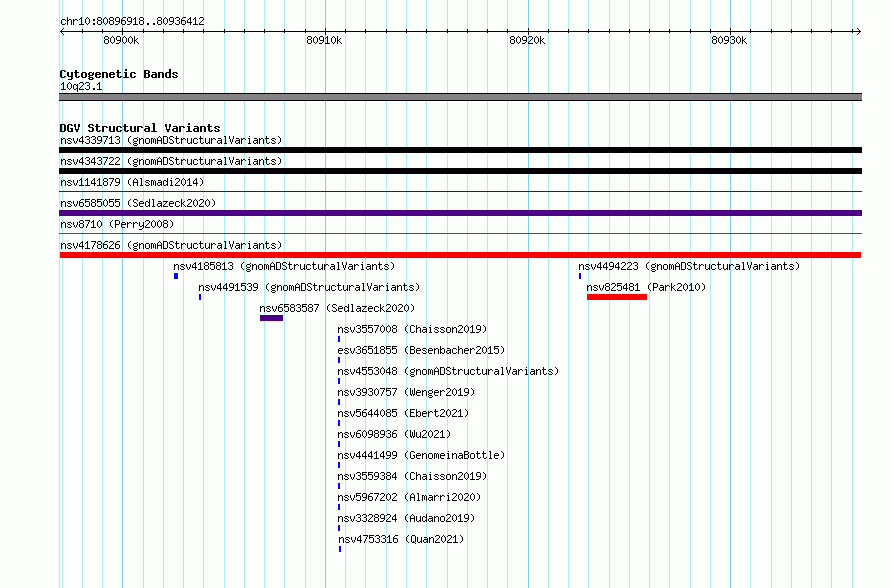This screenshot has height=588, width=890.
Task: Open the nsv4343722 gnomAD variant label
Action: click(171, 161)
